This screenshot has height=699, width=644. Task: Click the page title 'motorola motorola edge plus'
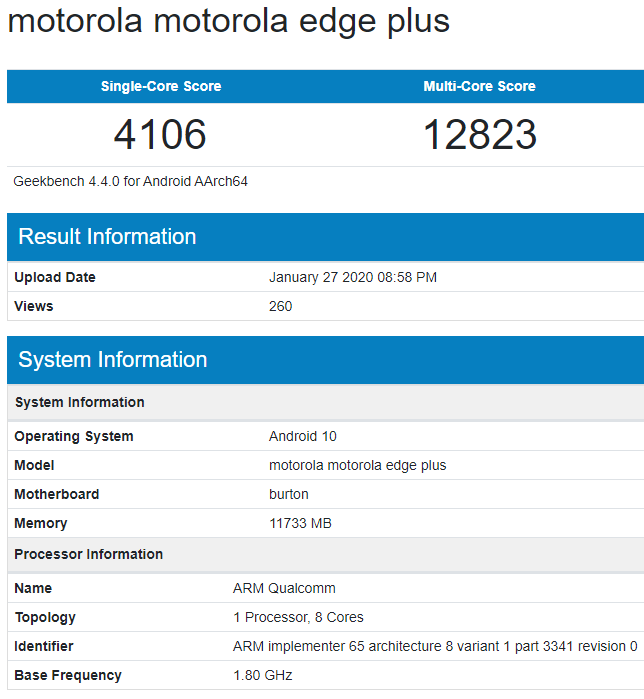[x=229, y=21]
